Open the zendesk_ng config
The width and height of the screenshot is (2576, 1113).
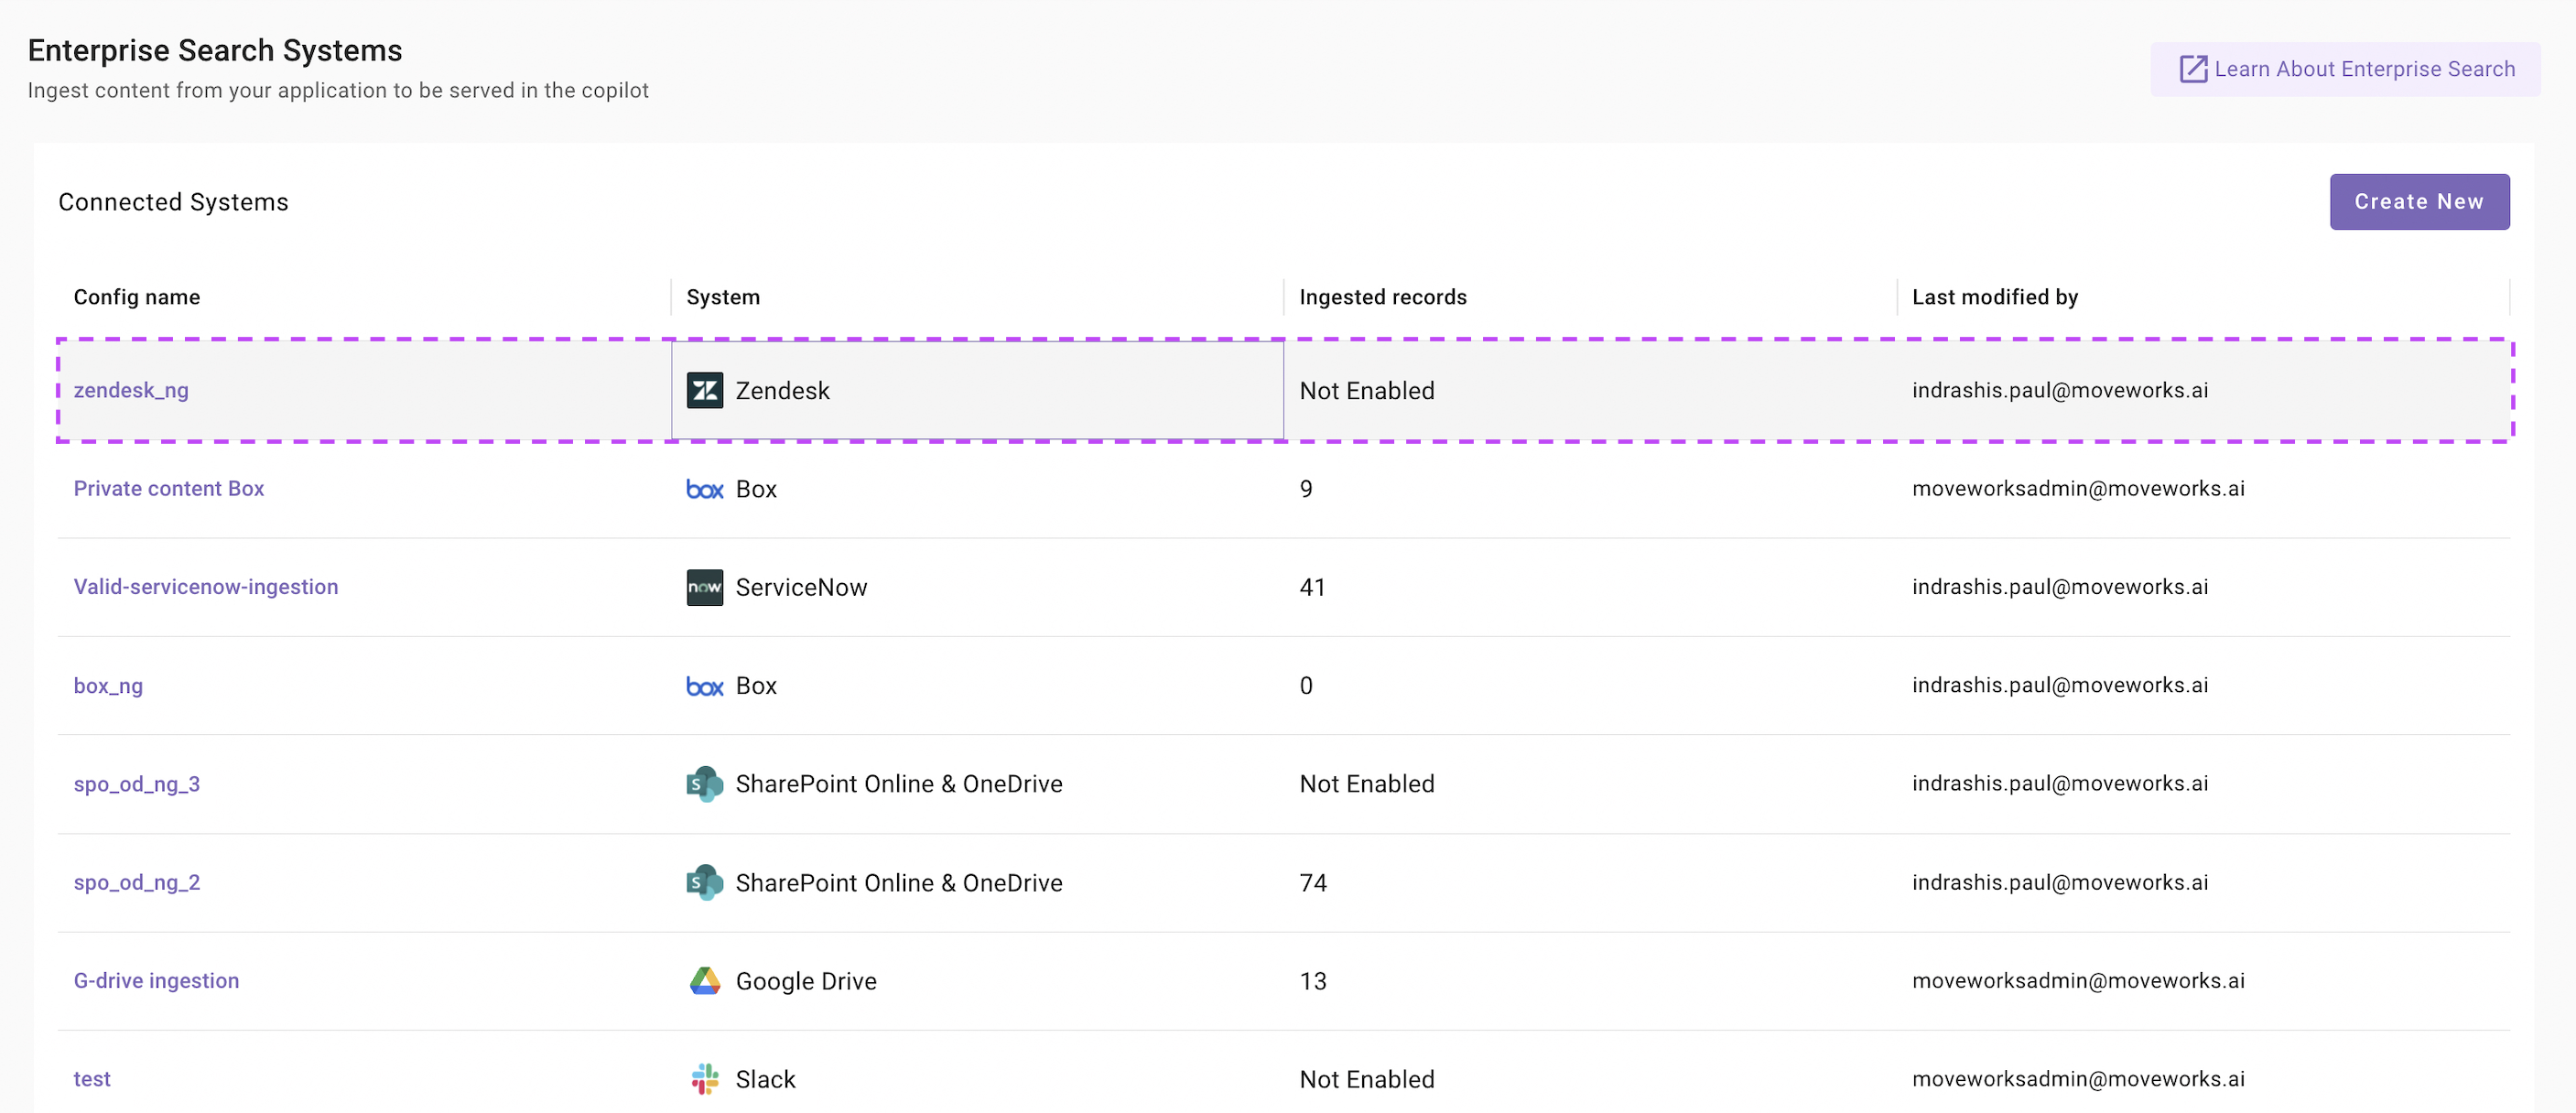[131, 390]
